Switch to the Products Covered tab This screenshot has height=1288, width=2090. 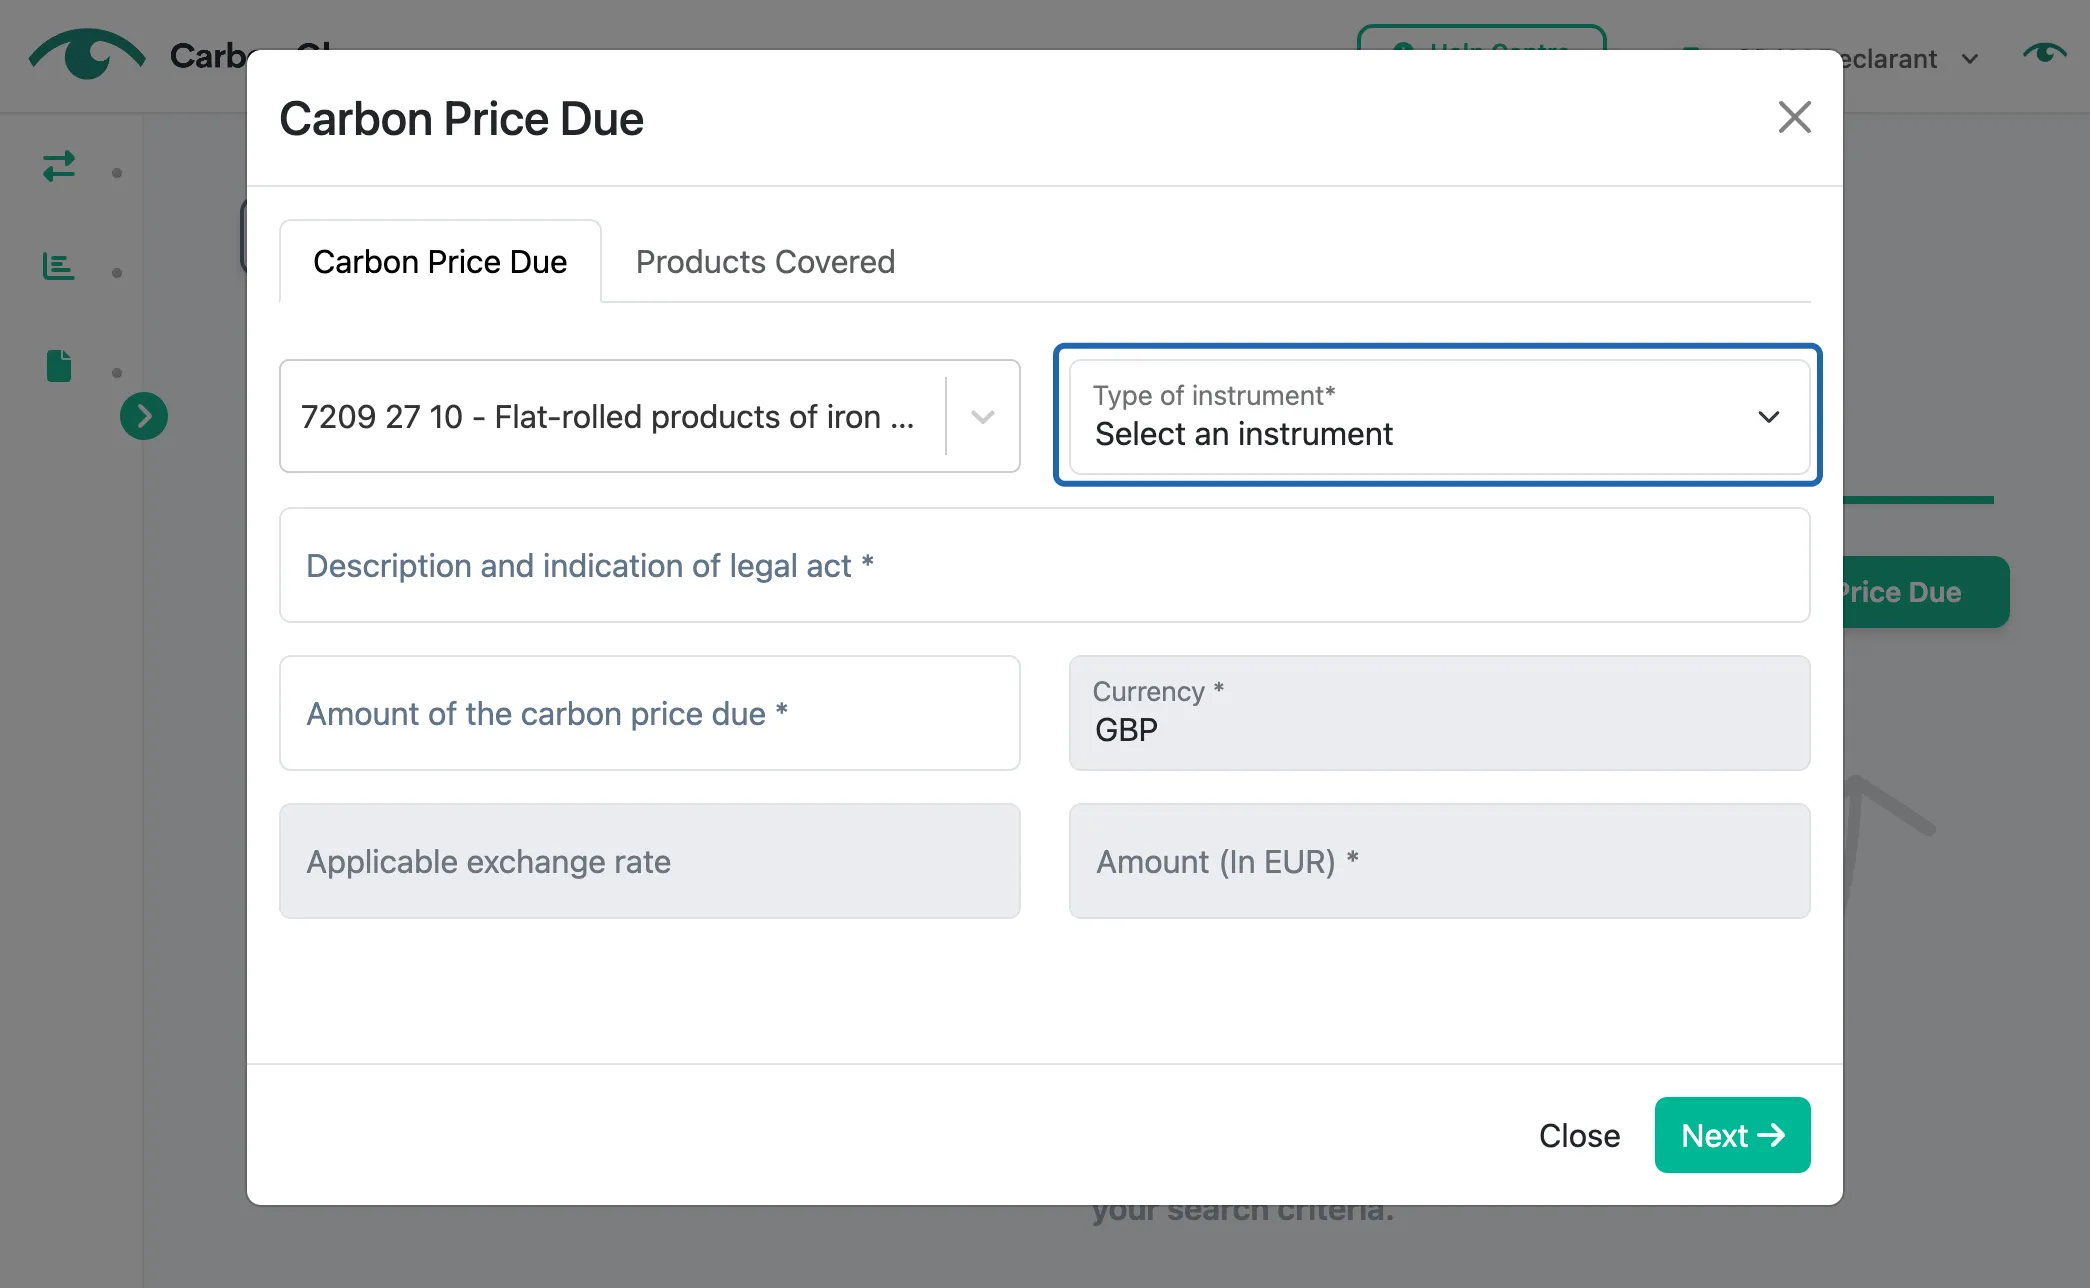[x=765, y=262]
